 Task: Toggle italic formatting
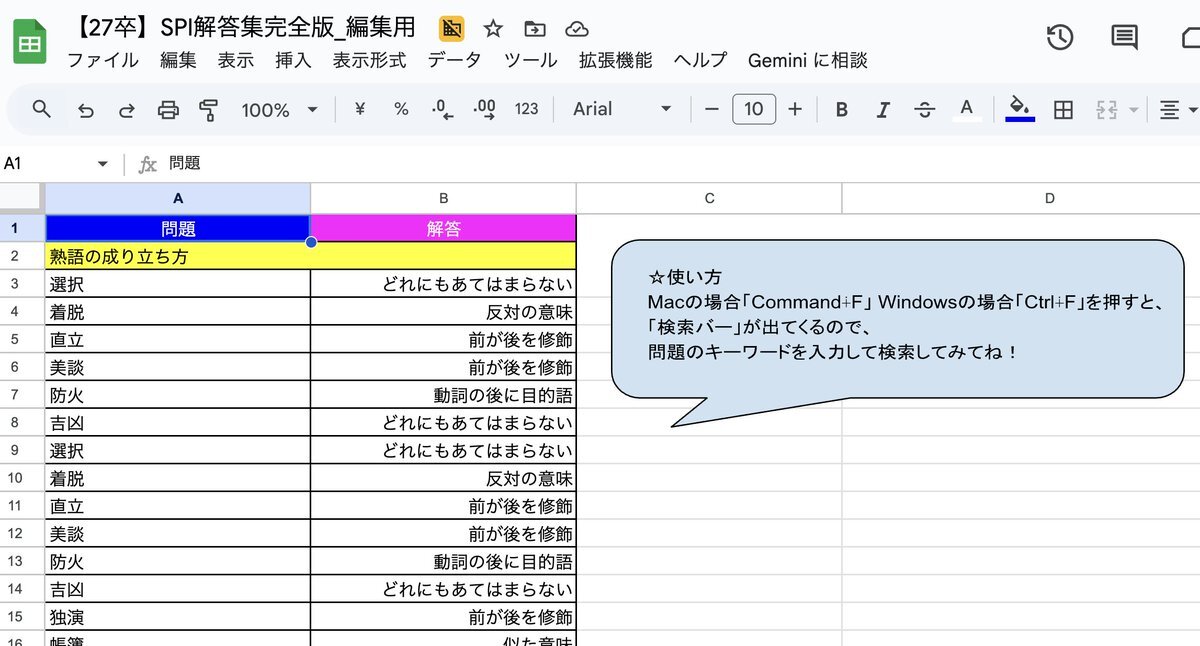point(883,109)
